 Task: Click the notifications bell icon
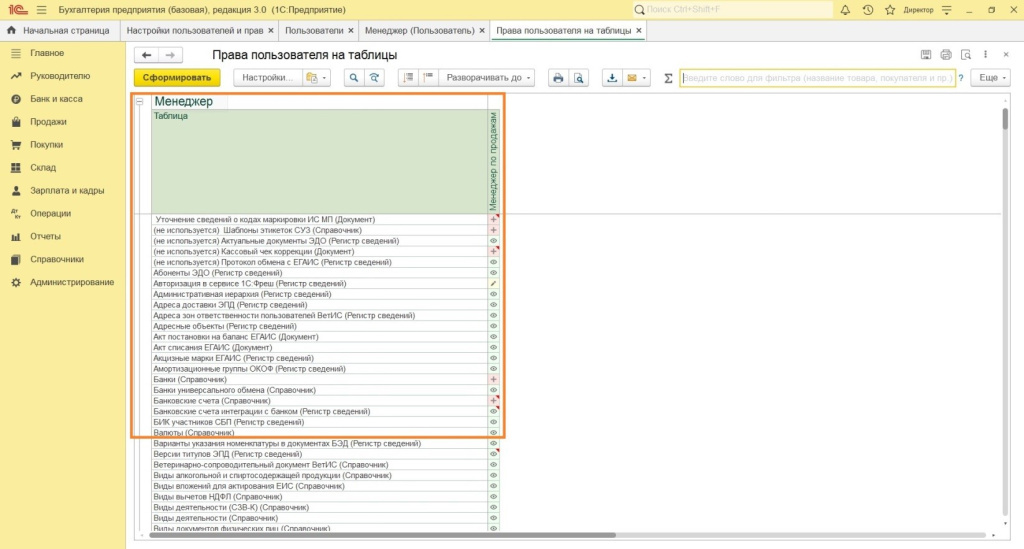[846, 10]
